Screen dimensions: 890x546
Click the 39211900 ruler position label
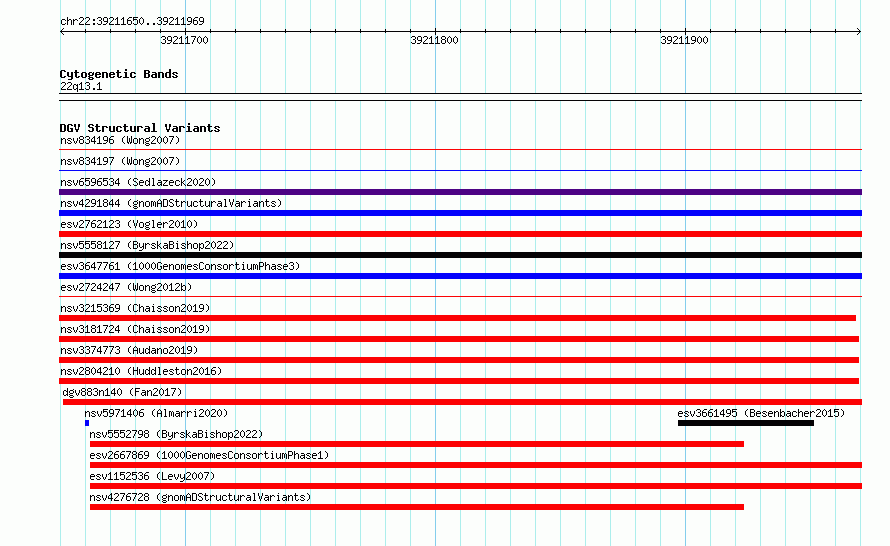[684, 40]
